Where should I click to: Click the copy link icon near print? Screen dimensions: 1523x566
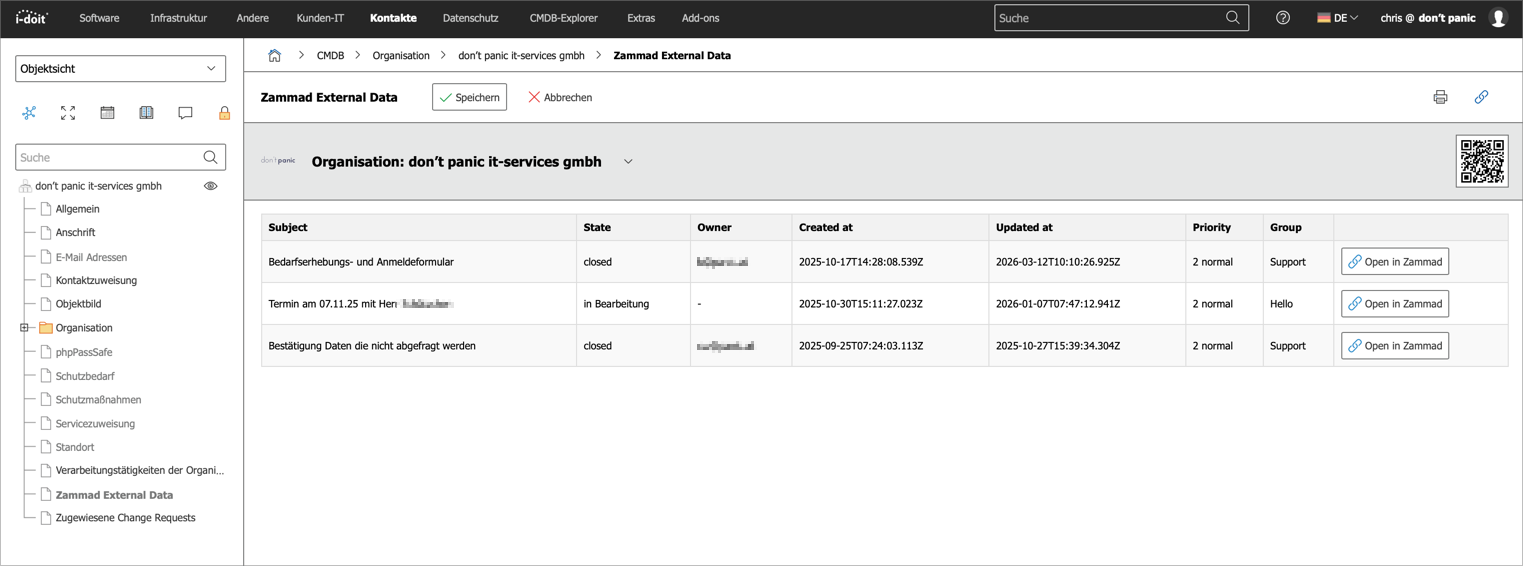(x=1481, y=97)
